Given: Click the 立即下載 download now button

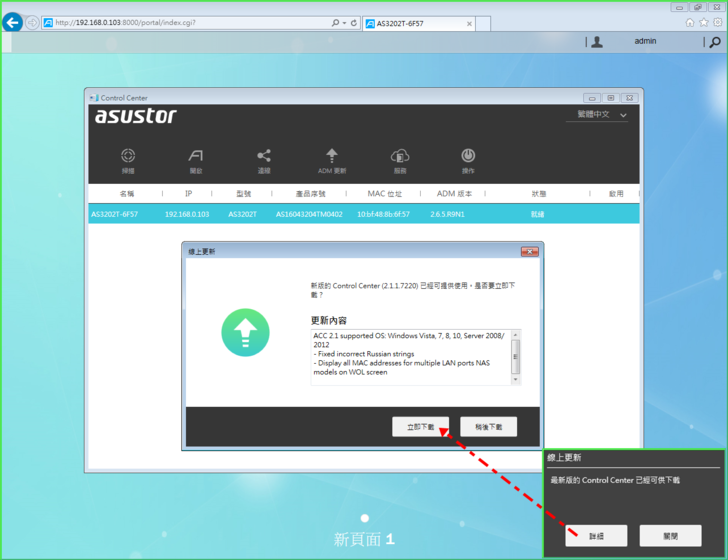Looking at the screenshot, I should click(420, 427).
